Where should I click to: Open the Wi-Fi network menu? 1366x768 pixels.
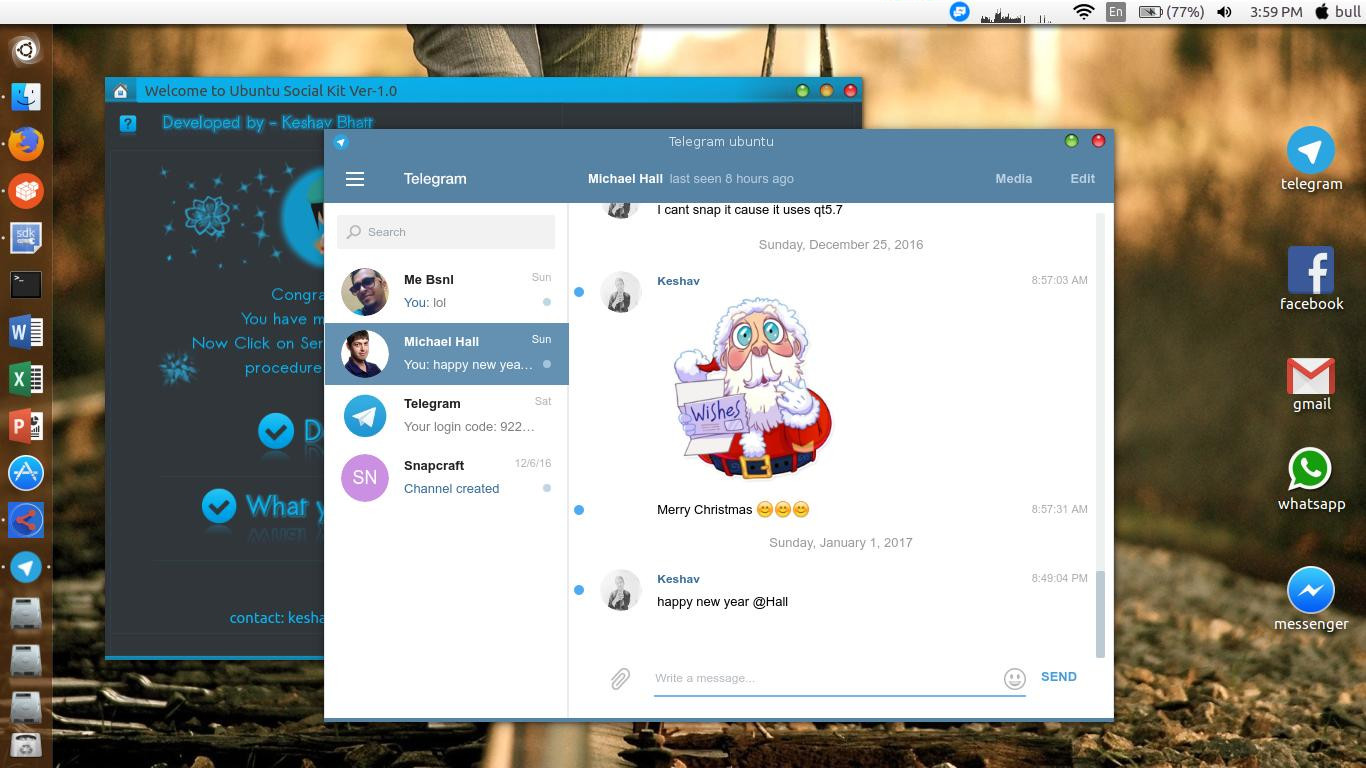1083,12
